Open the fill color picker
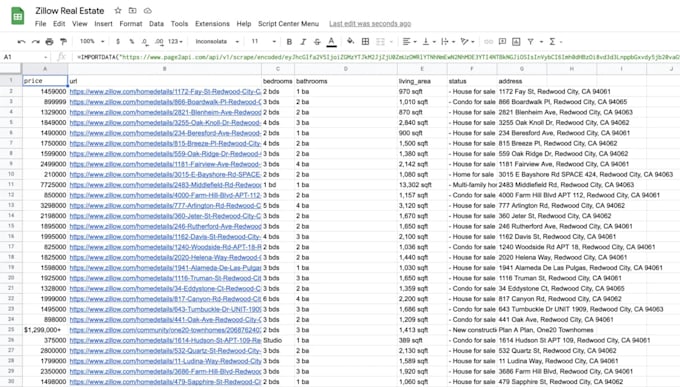The height and width of the screenshot is (387, 680). click(x=350, y=42)
